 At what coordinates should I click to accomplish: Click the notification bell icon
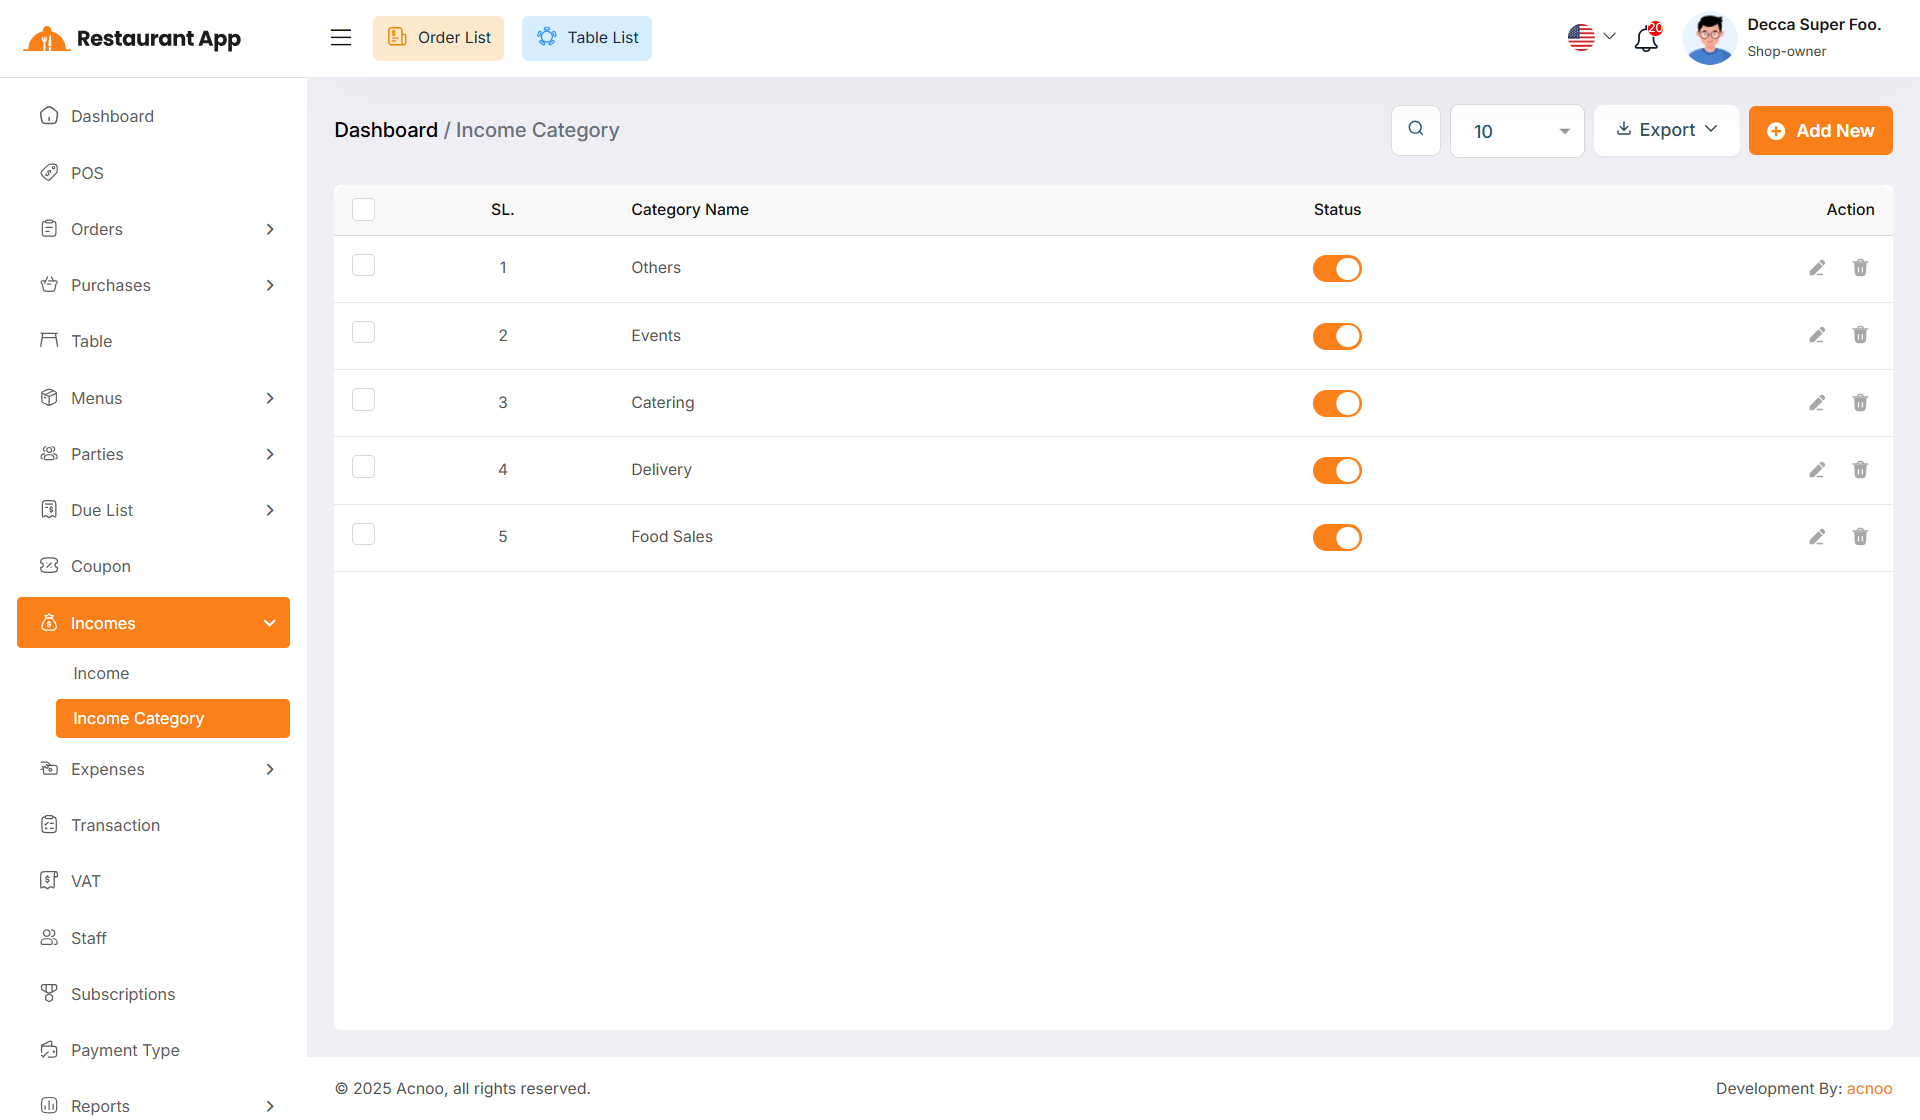click(1646, 39)
